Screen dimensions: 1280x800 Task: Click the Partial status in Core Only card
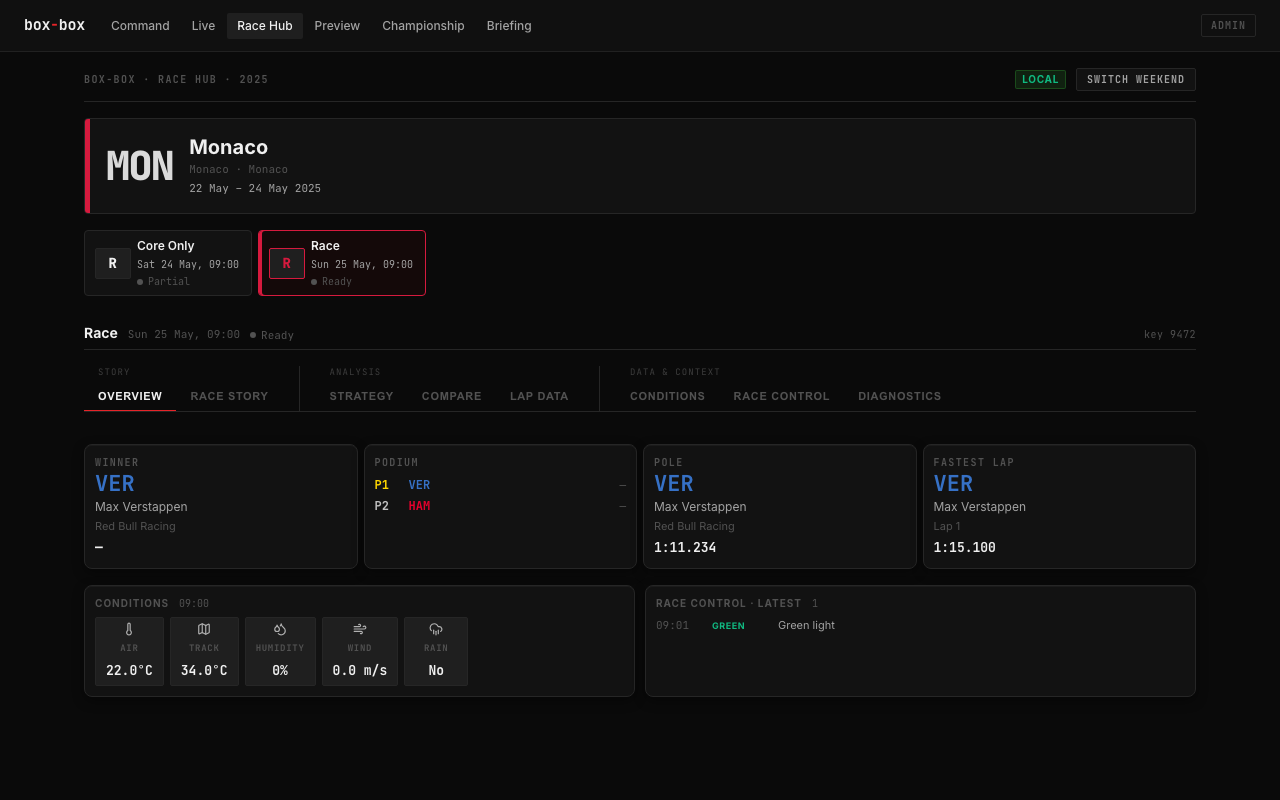coord(163,282)
